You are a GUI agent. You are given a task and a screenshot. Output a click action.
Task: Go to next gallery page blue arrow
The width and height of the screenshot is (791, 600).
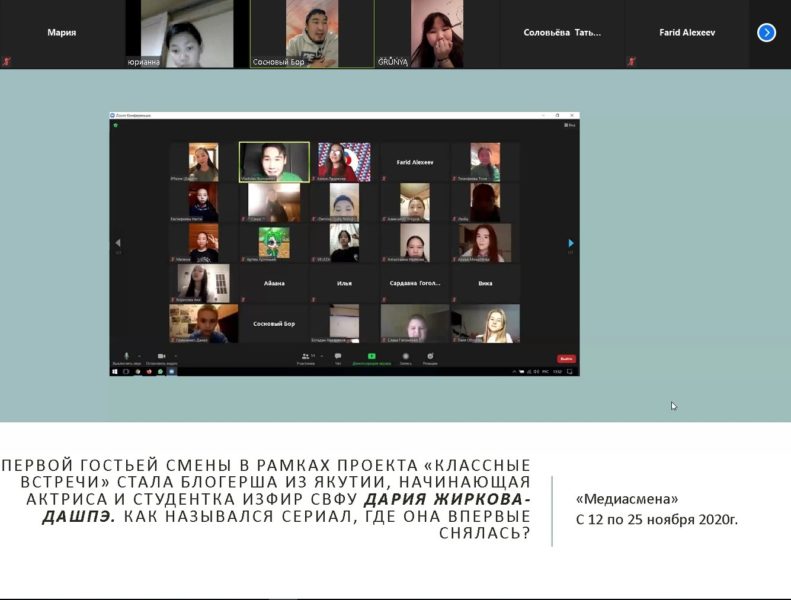coord(571,243)
